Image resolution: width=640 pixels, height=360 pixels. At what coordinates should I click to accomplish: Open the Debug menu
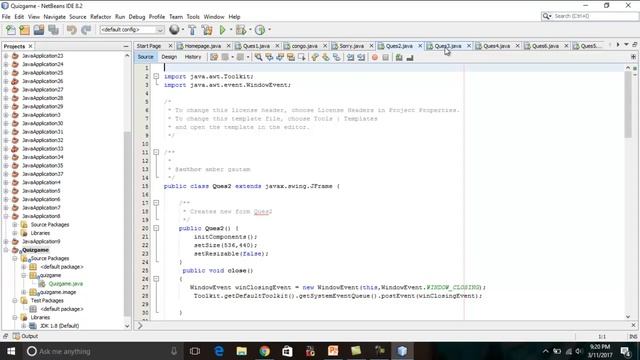(137, 17)
